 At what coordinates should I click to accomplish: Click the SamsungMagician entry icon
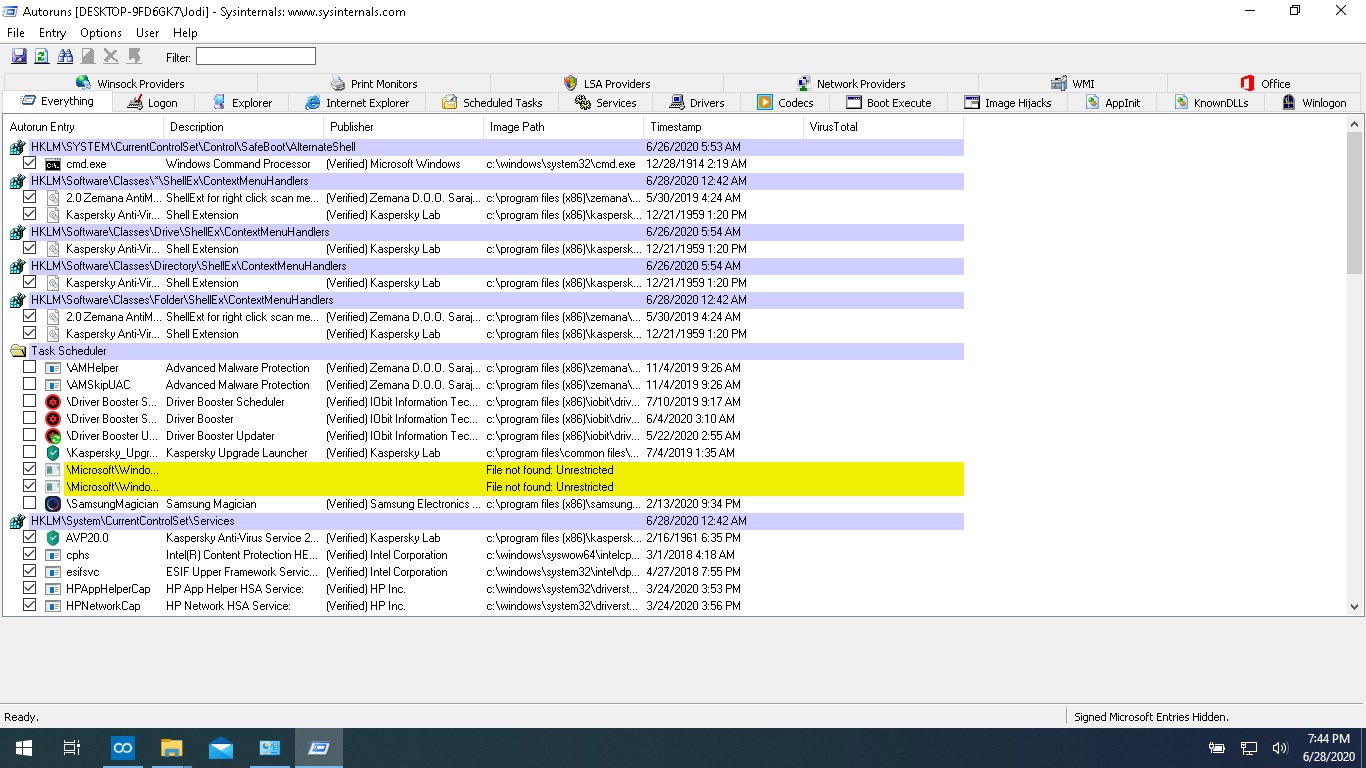coord(53,504)
